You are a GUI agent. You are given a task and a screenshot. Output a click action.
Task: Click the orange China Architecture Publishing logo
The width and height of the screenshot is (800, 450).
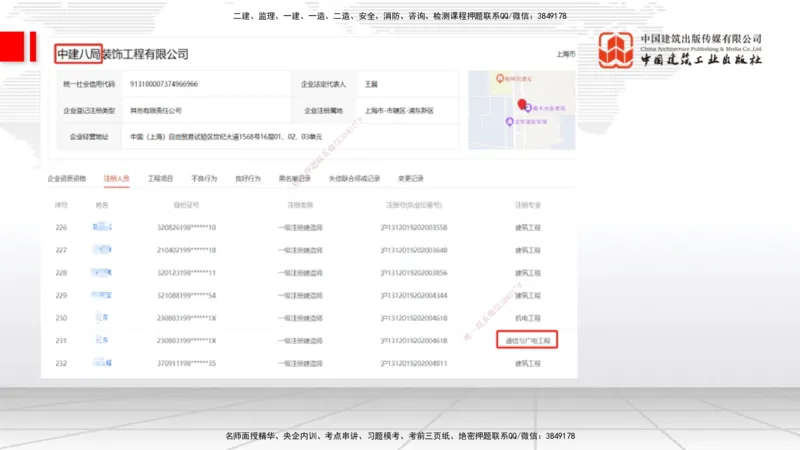click(616, 49)
